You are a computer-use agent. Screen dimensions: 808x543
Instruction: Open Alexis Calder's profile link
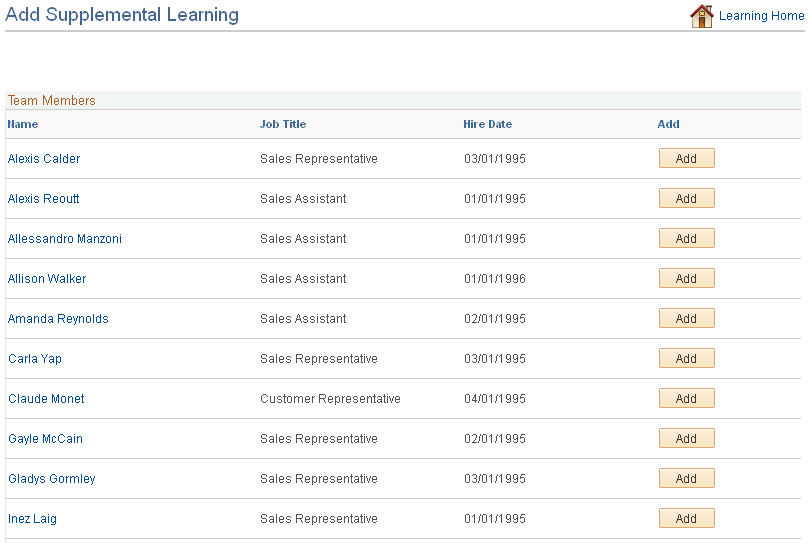44,159
